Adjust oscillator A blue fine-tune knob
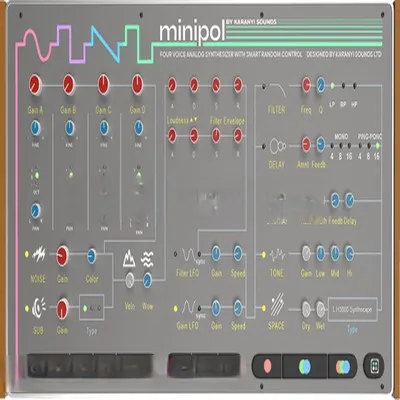The image size is (400, 400). pyautogui.click(x=35, y=128)
